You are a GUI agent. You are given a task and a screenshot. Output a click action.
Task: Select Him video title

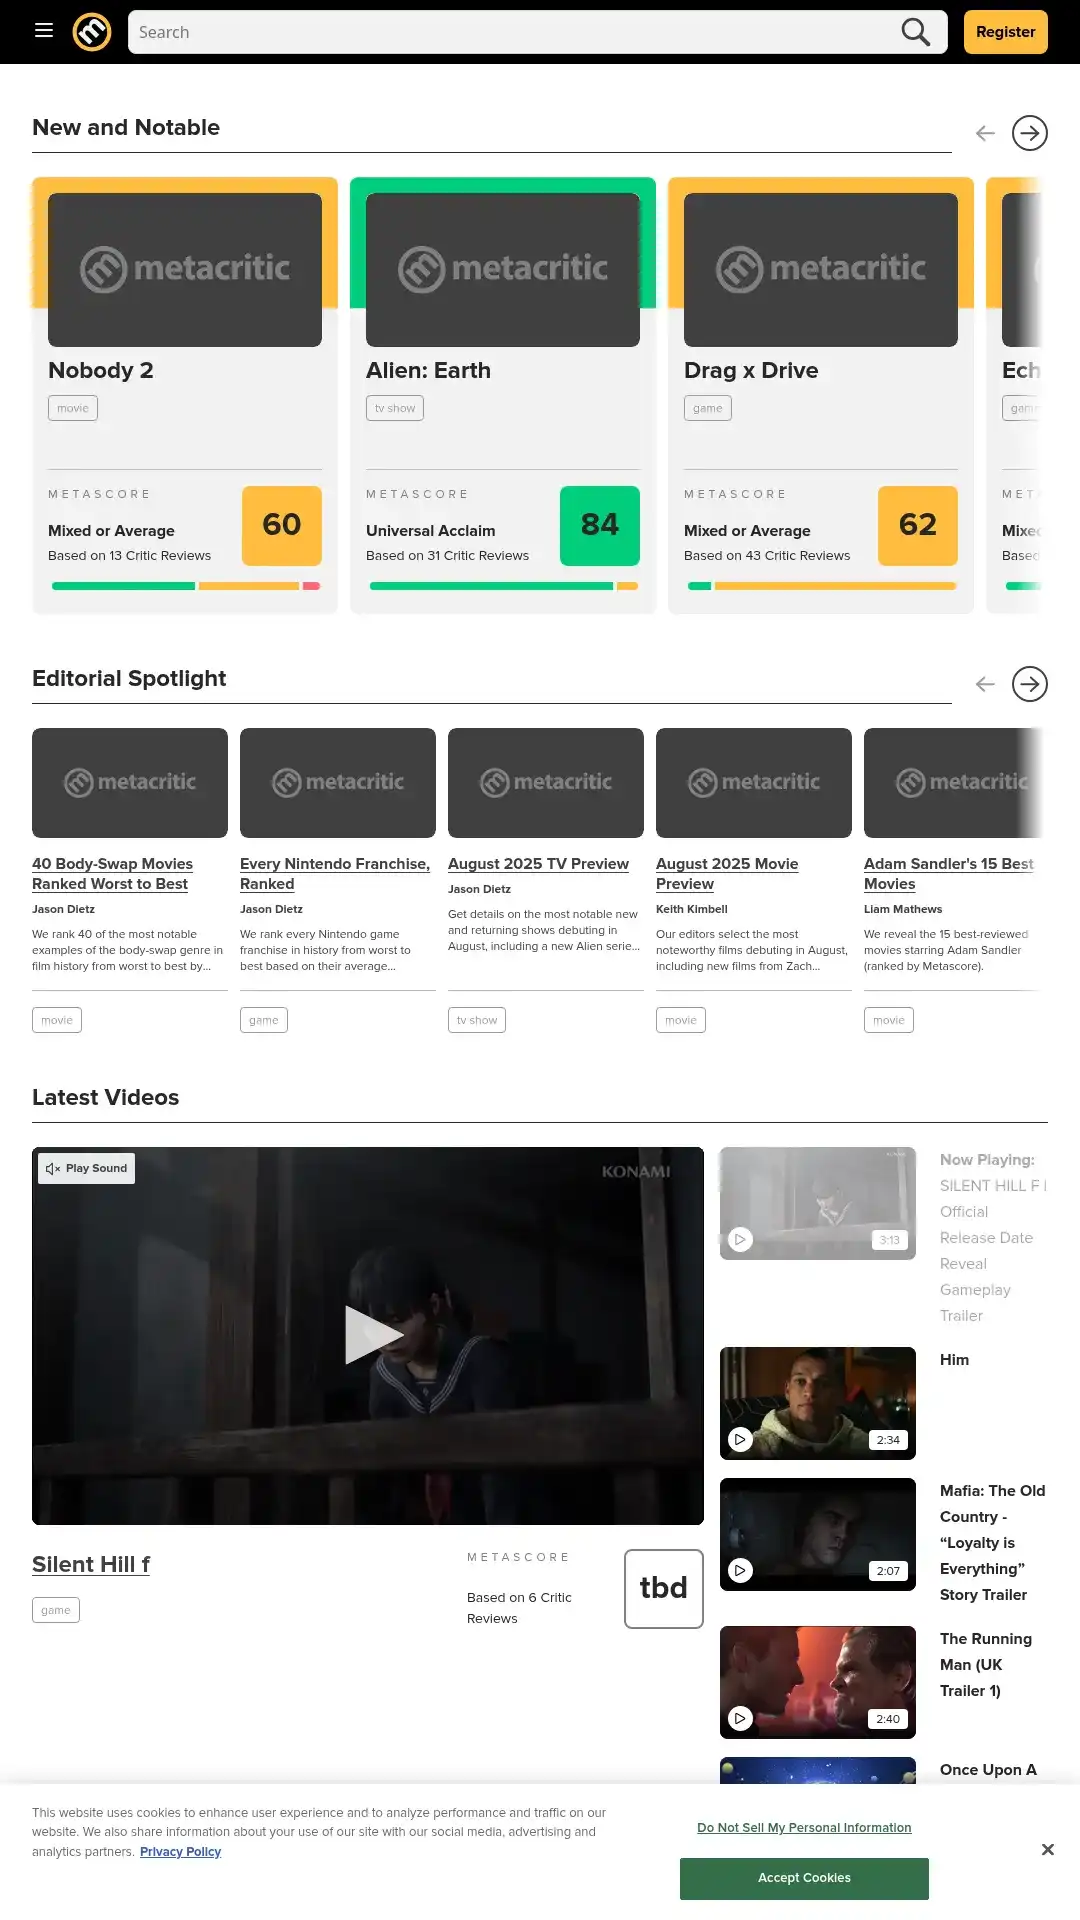tap(954, 1360)
